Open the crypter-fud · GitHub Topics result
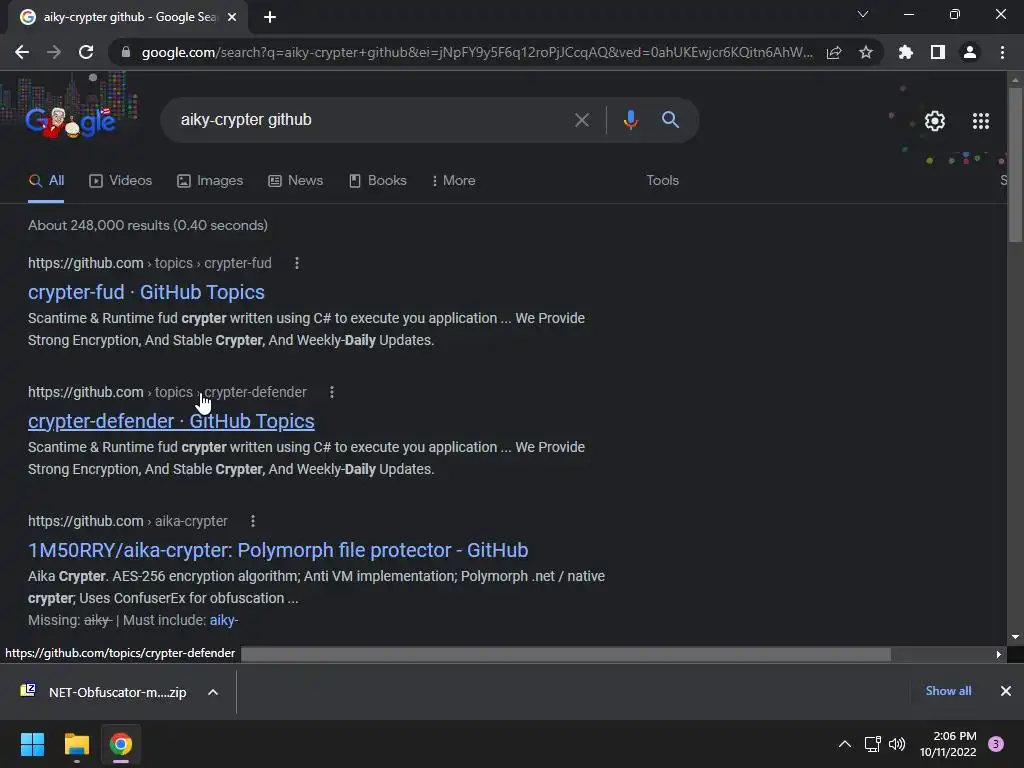1024x768 pixels. (146, 292)
